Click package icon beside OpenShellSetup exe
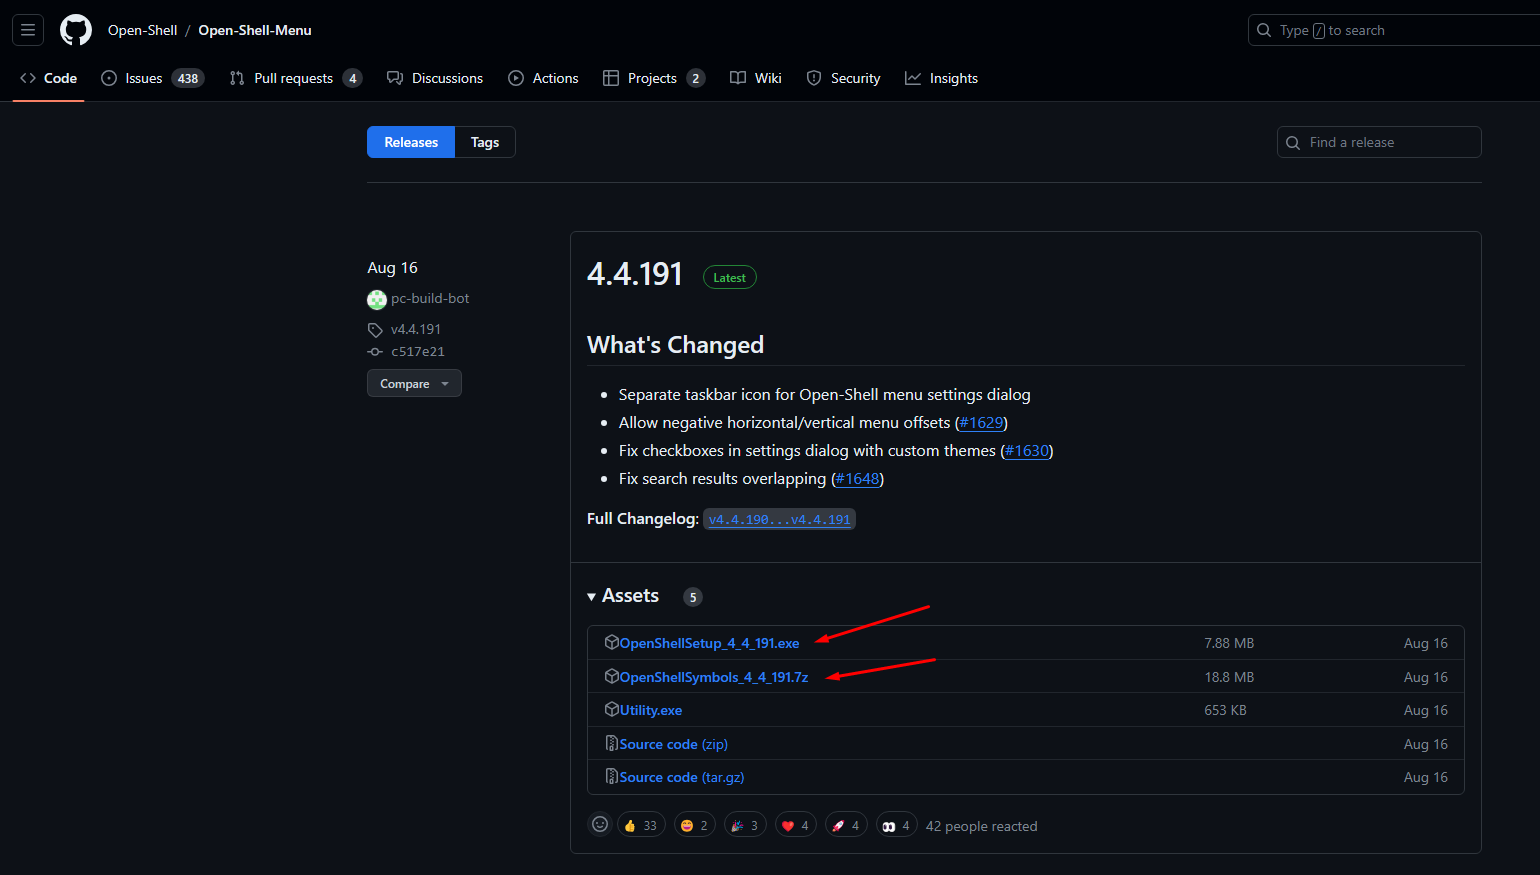Viewport: 1540px width, 875px height. (x=612, y=642)
